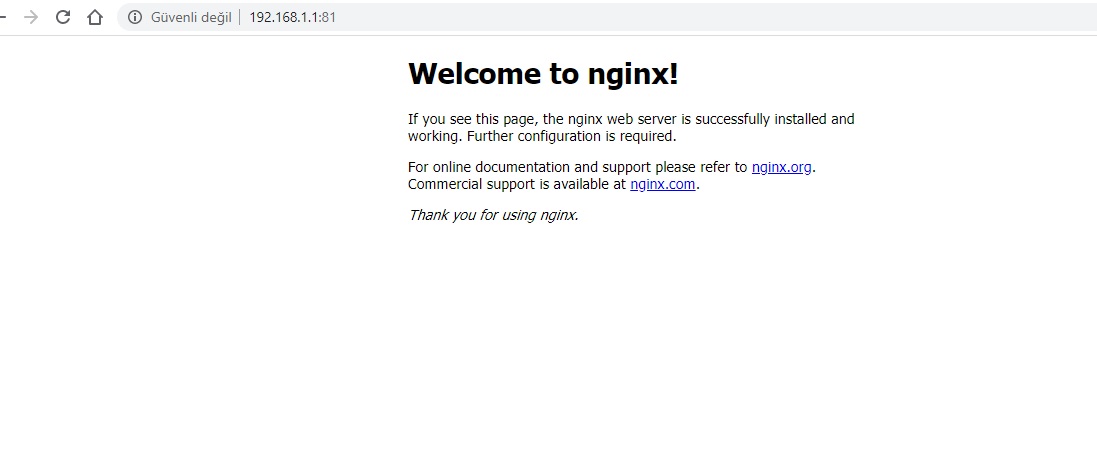Reload the page with the refresh icon
Viewport: 1097px width, 471px height.
[x=63, y=17]
